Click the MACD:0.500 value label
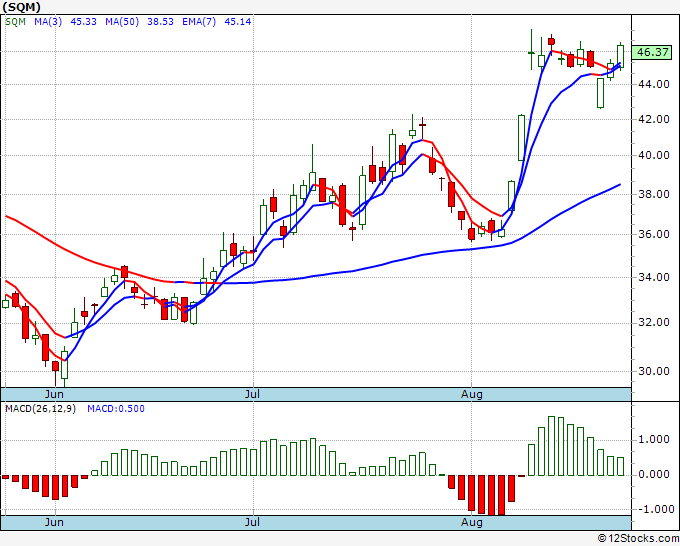Screen dimensions: 680x546 (x=116, y=409)
